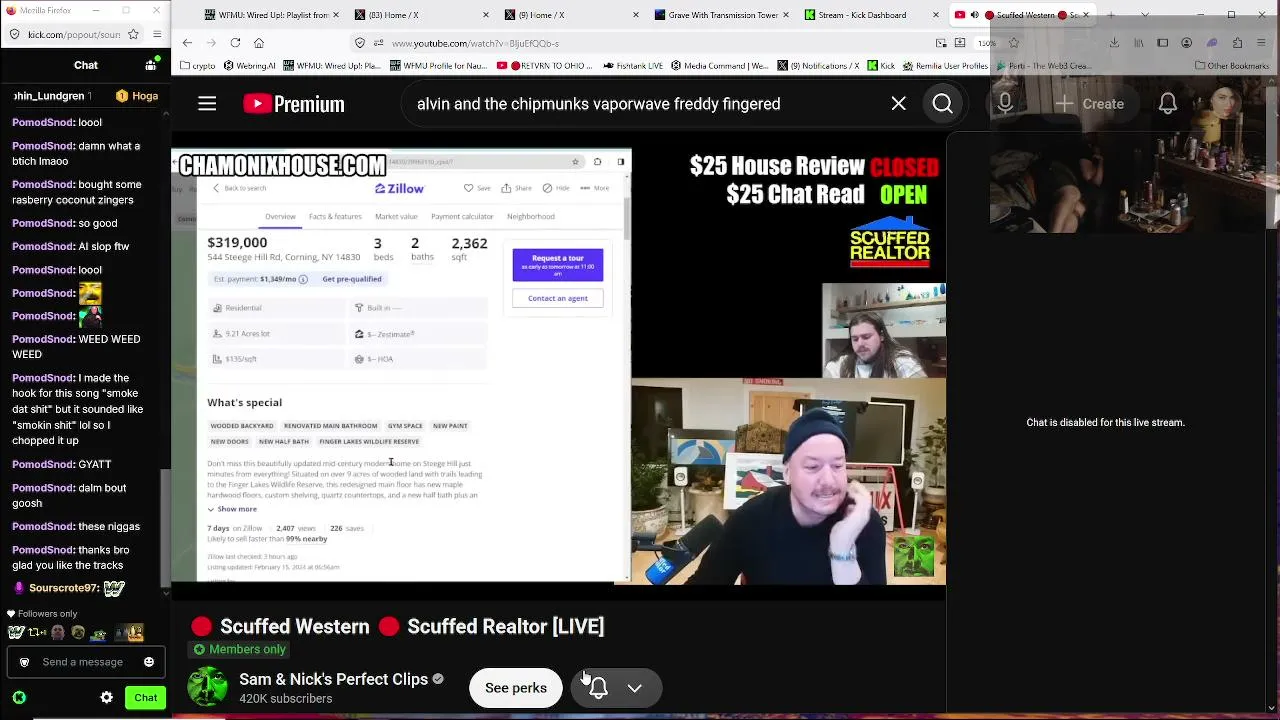The height and width of the screenshot is (720, 1280).
Task: Click the site info shield in kick popout
Action: pos(14,34)
